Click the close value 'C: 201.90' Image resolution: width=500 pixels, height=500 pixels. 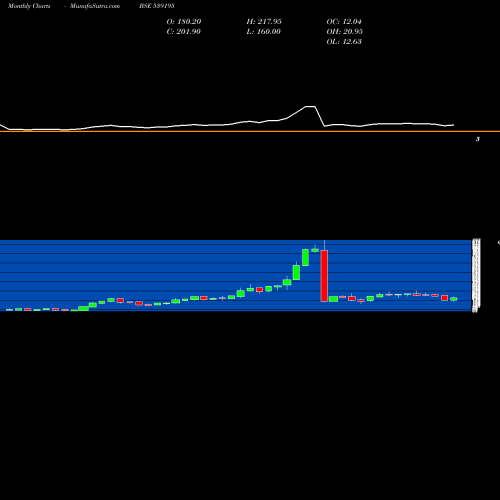click(184, 32)
